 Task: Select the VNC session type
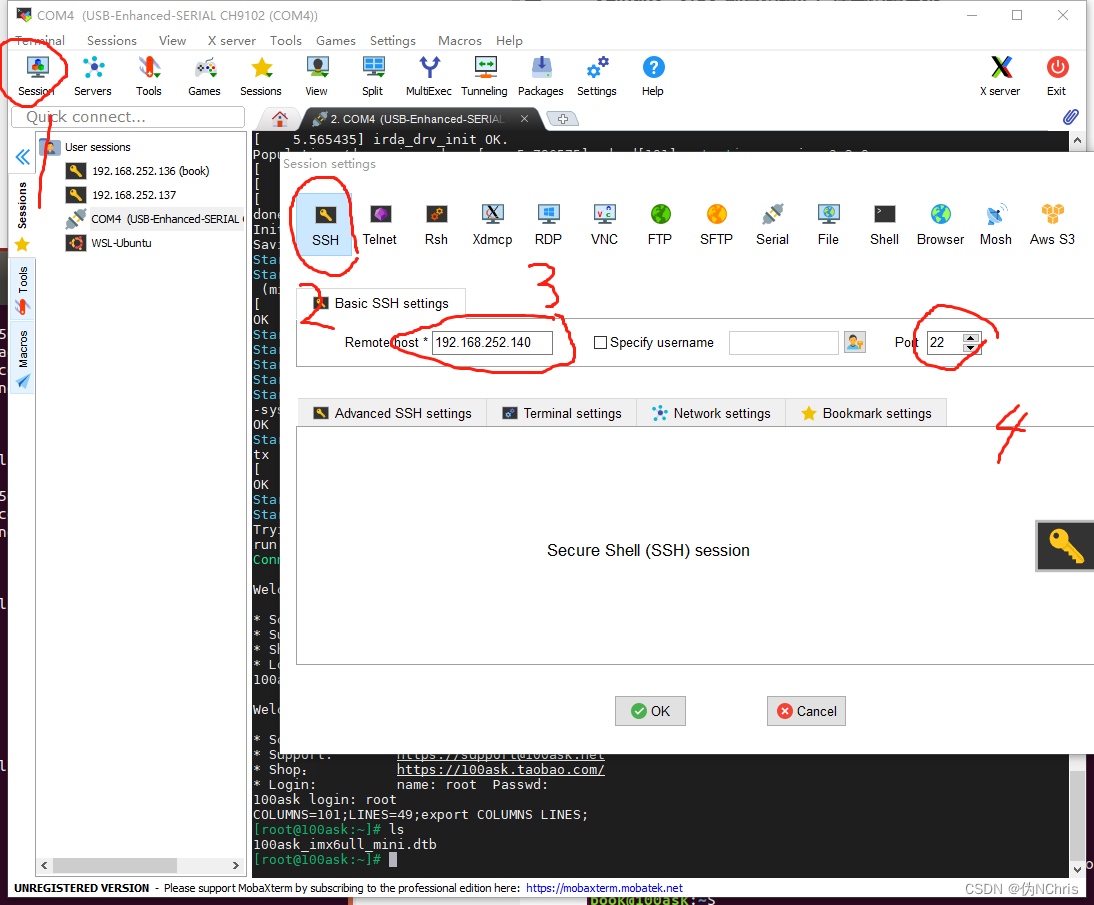click(604, 225)
